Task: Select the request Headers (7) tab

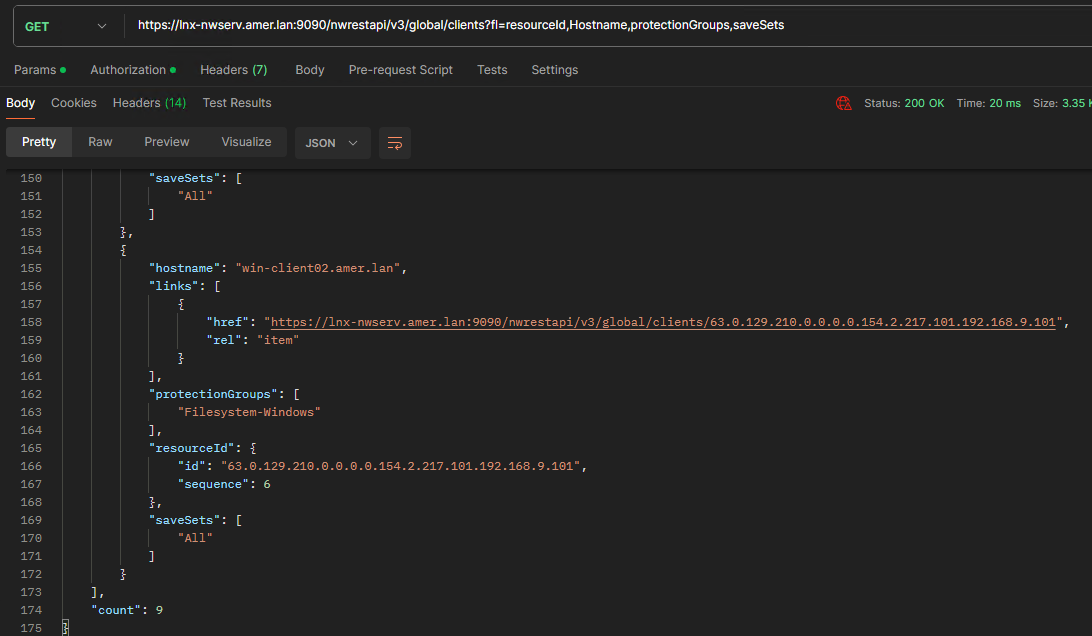Action: click(x=233, y=70)
